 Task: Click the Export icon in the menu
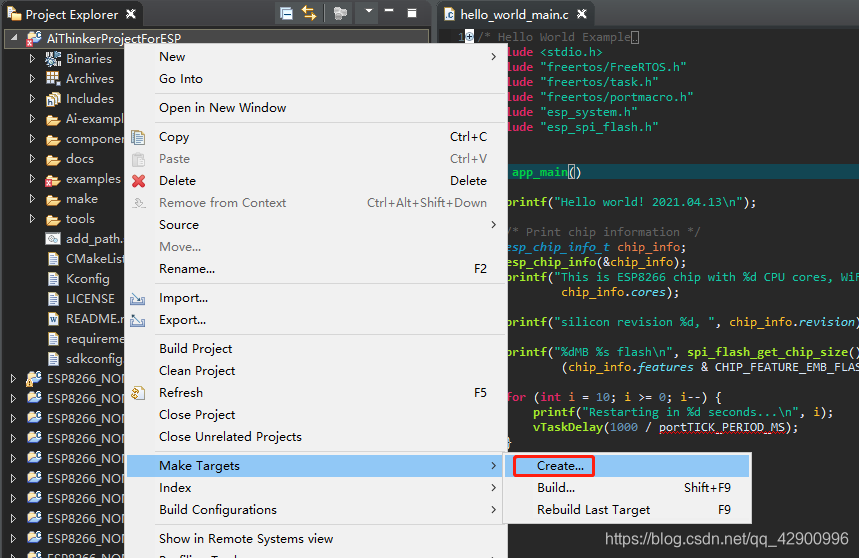click(x=138, y=320)
